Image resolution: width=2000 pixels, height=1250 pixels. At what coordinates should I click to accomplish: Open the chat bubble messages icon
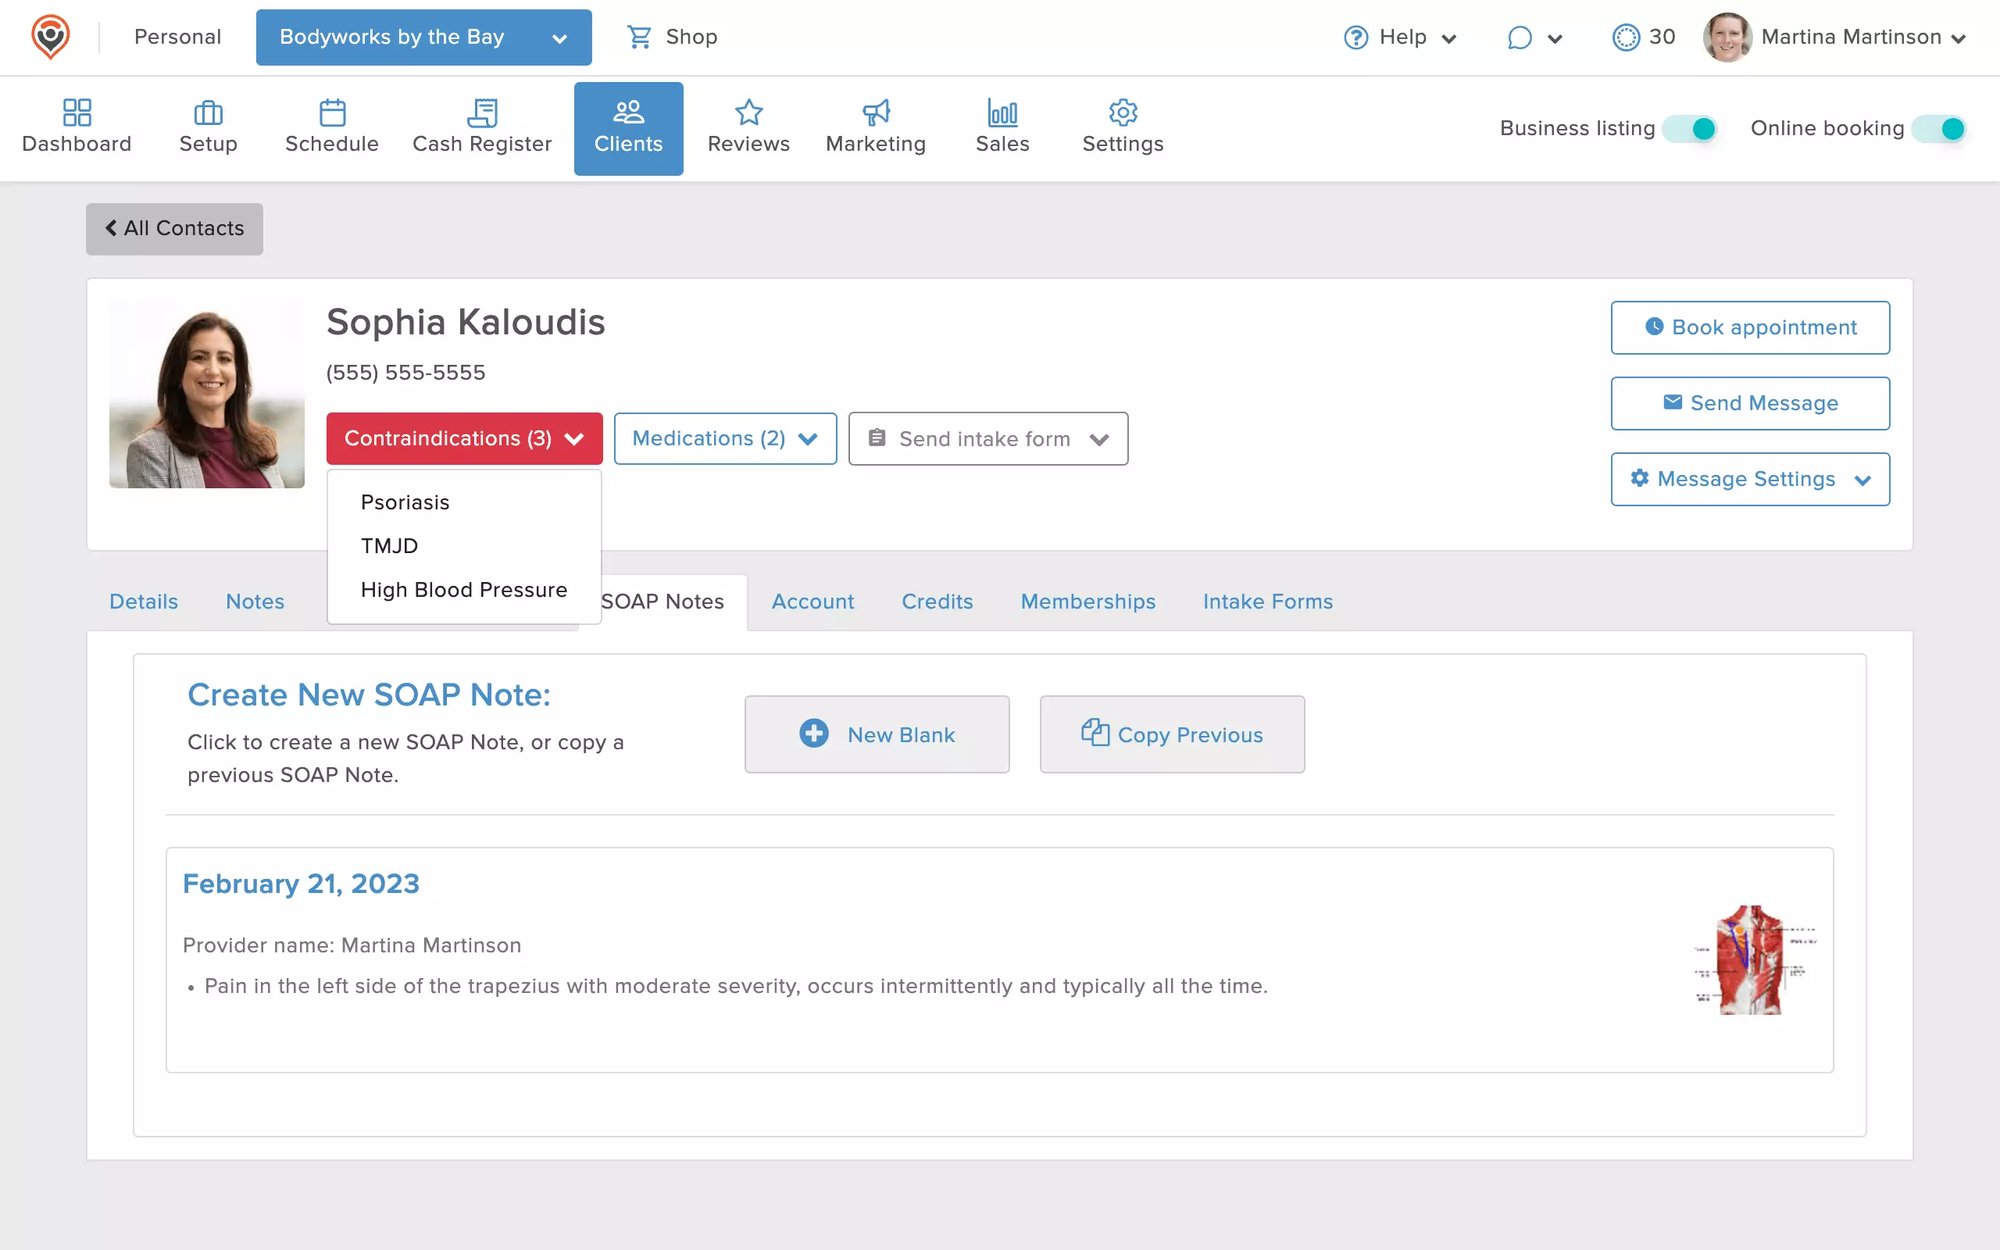pyautogui.click(x=1519, y=37)
